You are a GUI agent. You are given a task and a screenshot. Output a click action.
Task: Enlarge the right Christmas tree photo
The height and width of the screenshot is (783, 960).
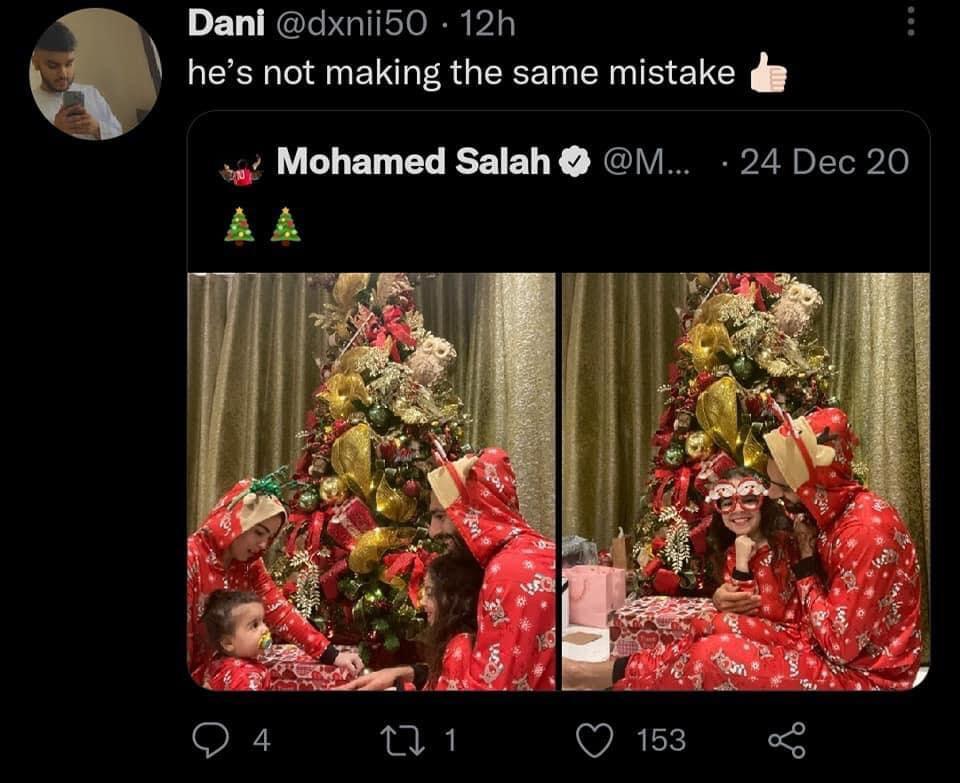[745, 481]
